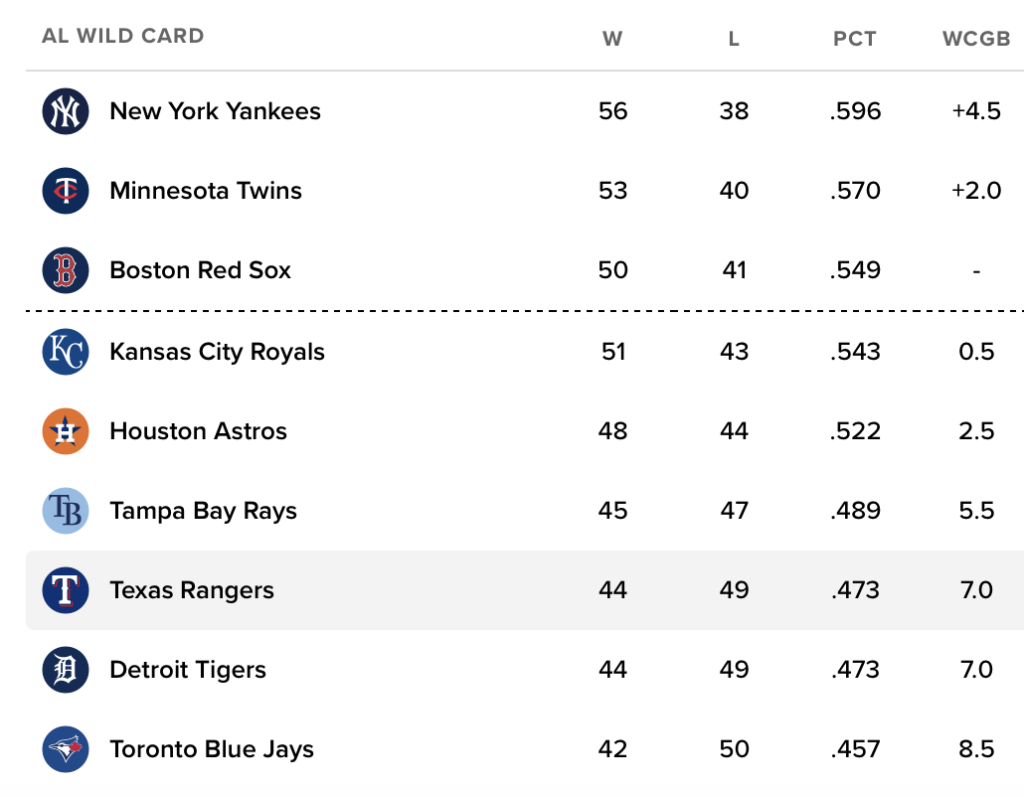Click the Texas Rangers logo
This screenshot has height=797, width=1024.
(x=66, y=590)
